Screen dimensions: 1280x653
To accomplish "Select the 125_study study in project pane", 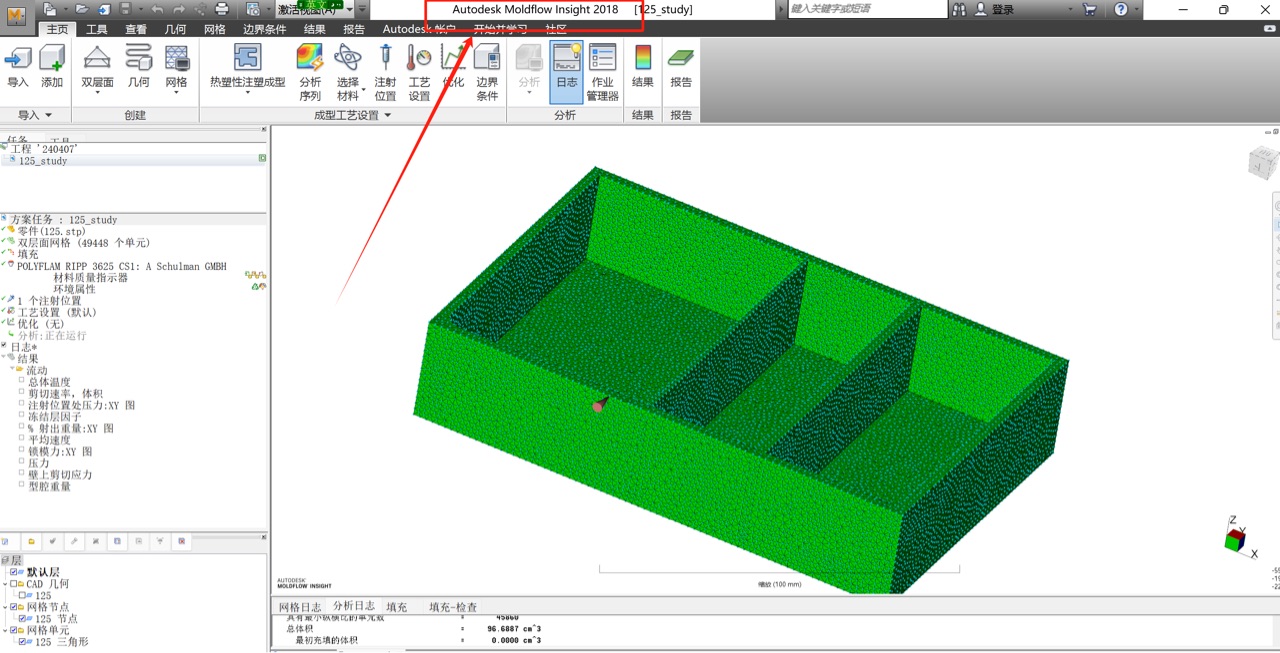I will [43, 161].
